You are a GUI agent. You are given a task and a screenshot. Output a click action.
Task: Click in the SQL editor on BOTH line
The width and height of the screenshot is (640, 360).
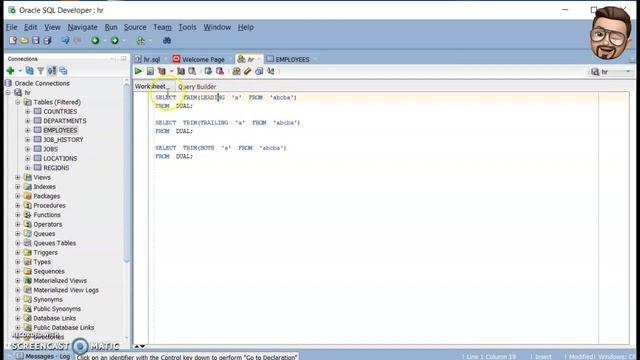220,148
